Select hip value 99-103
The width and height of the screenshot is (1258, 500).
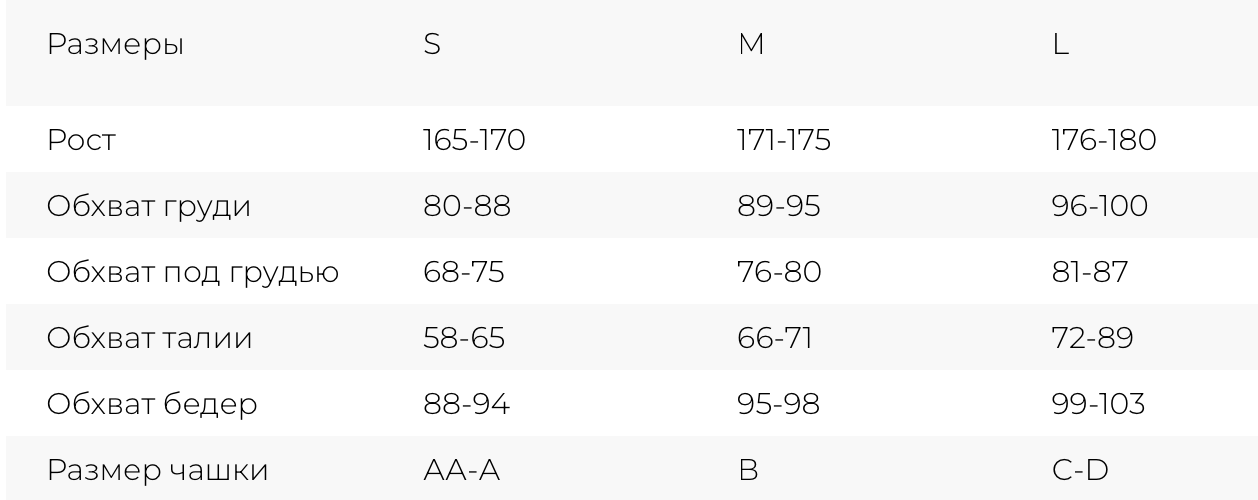[1098, 404]
